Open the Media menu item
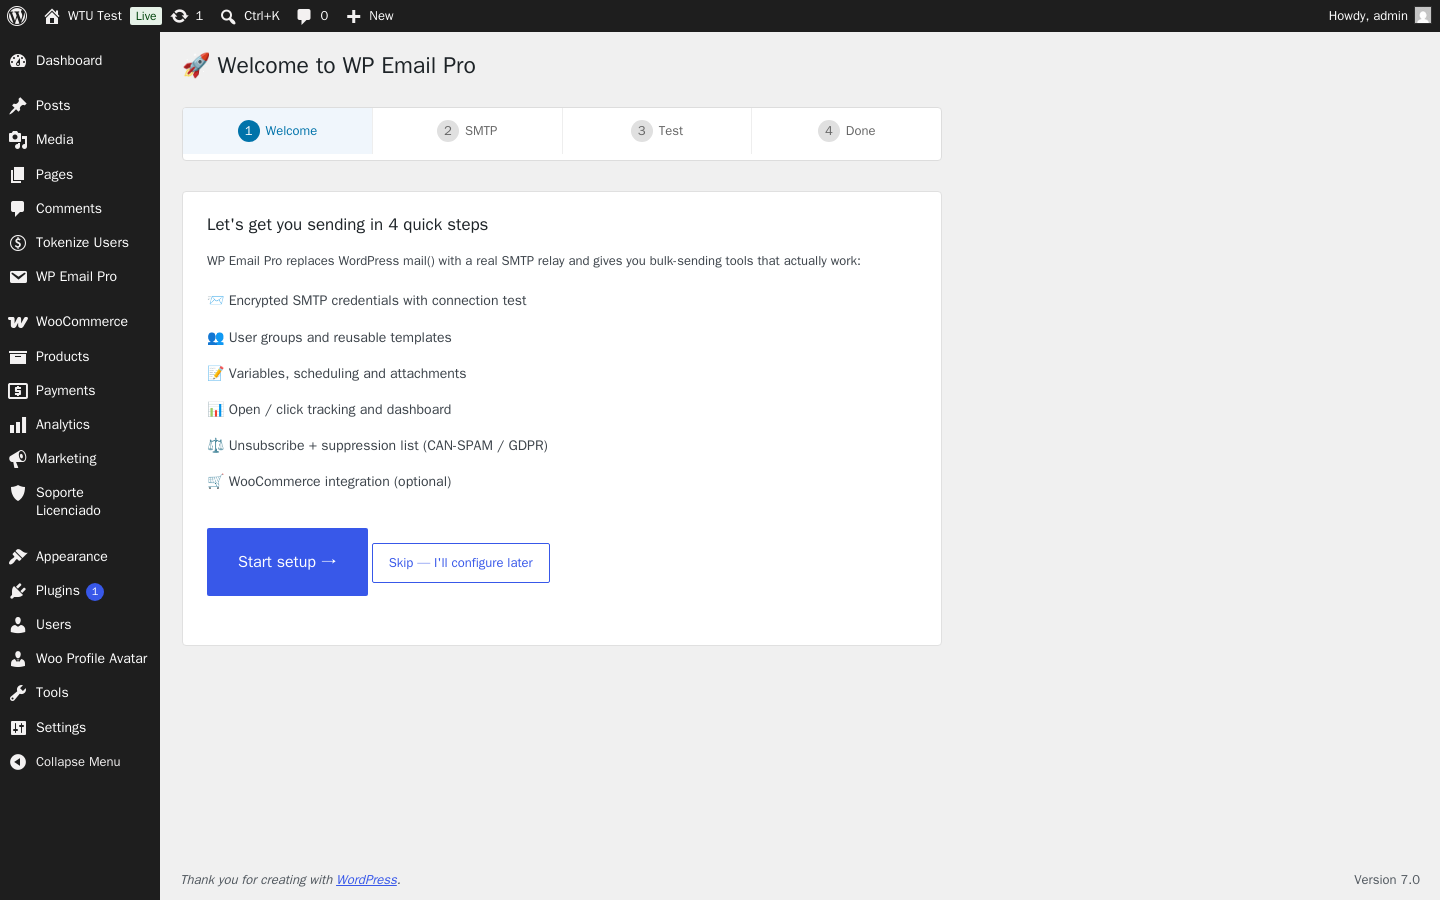The image size is (1440, 900). click(80, 140)
